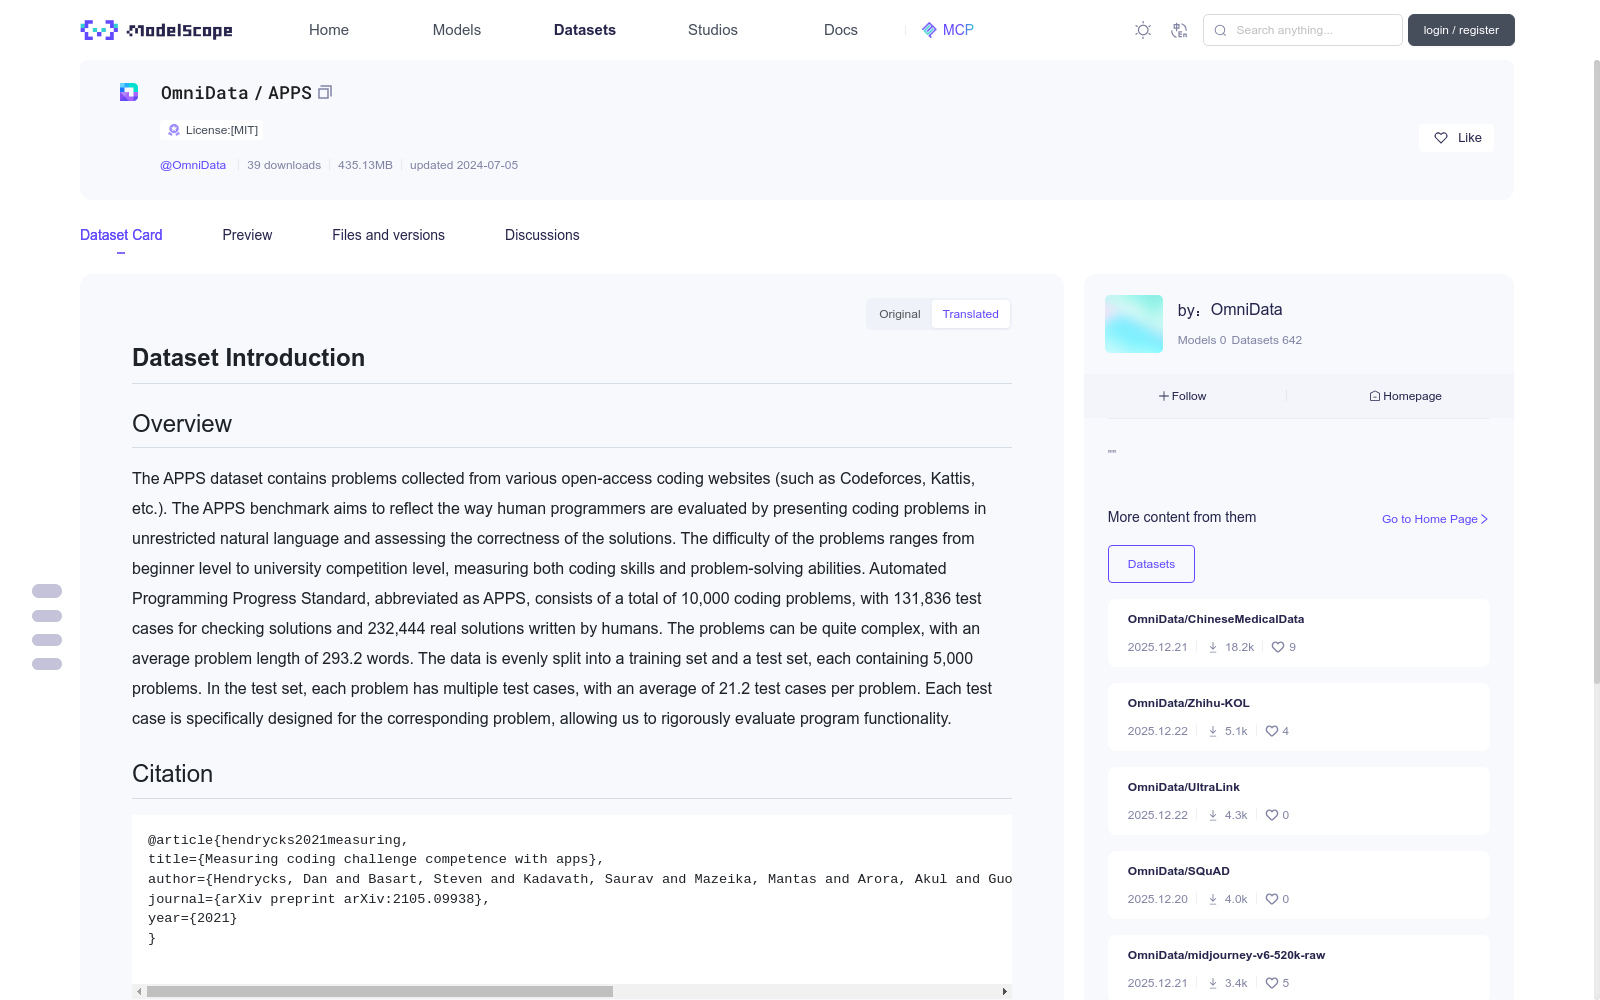Viewport: 1600px width, 1000px height.
Task: Switch to the Preview tab
Action: pyautogui.click(x=247, y=235)
